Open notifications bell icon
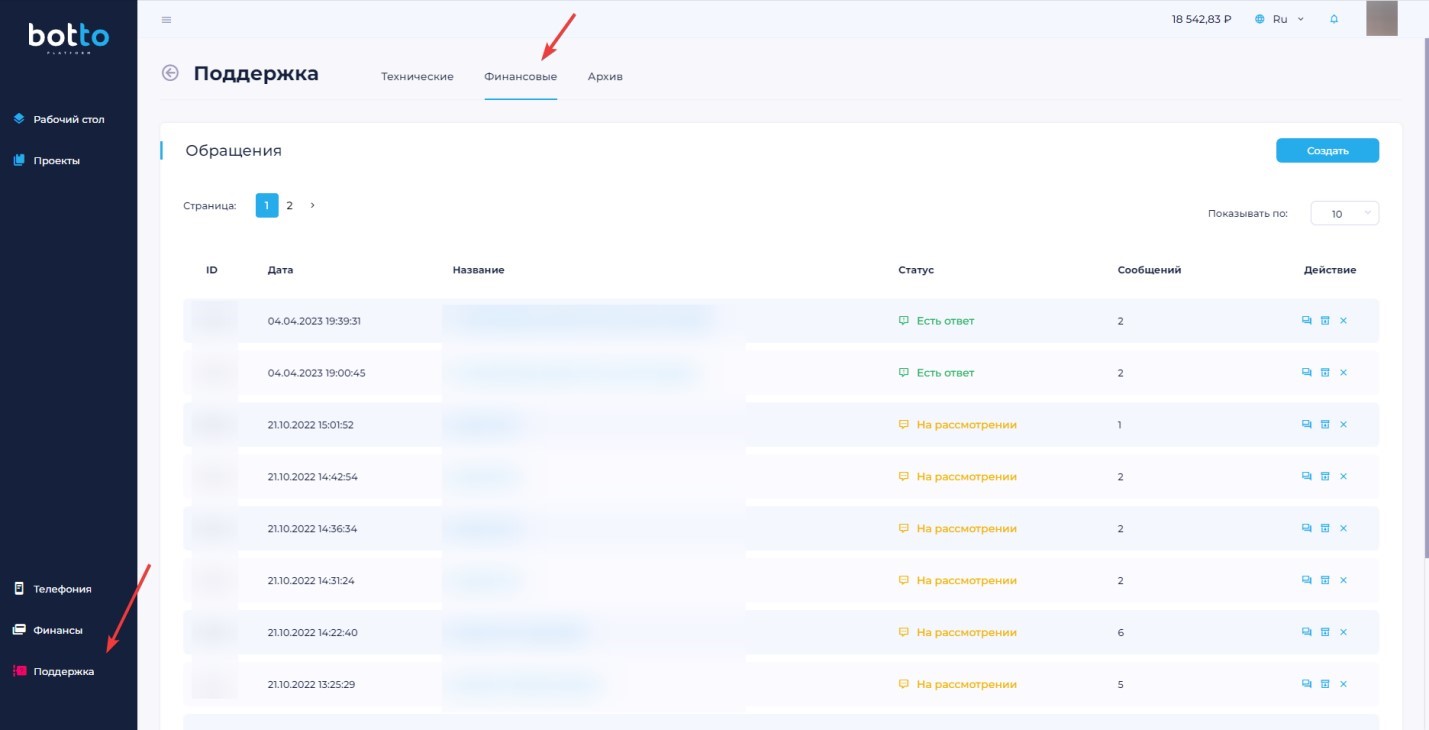 click(x=1333, y=19)
